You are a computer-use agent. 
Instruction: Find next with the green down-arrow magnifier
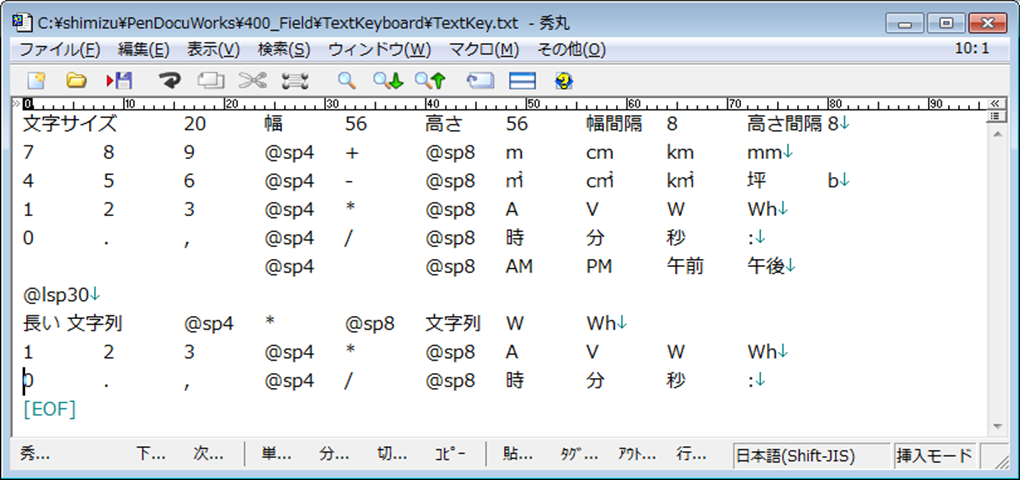point(387,81)
